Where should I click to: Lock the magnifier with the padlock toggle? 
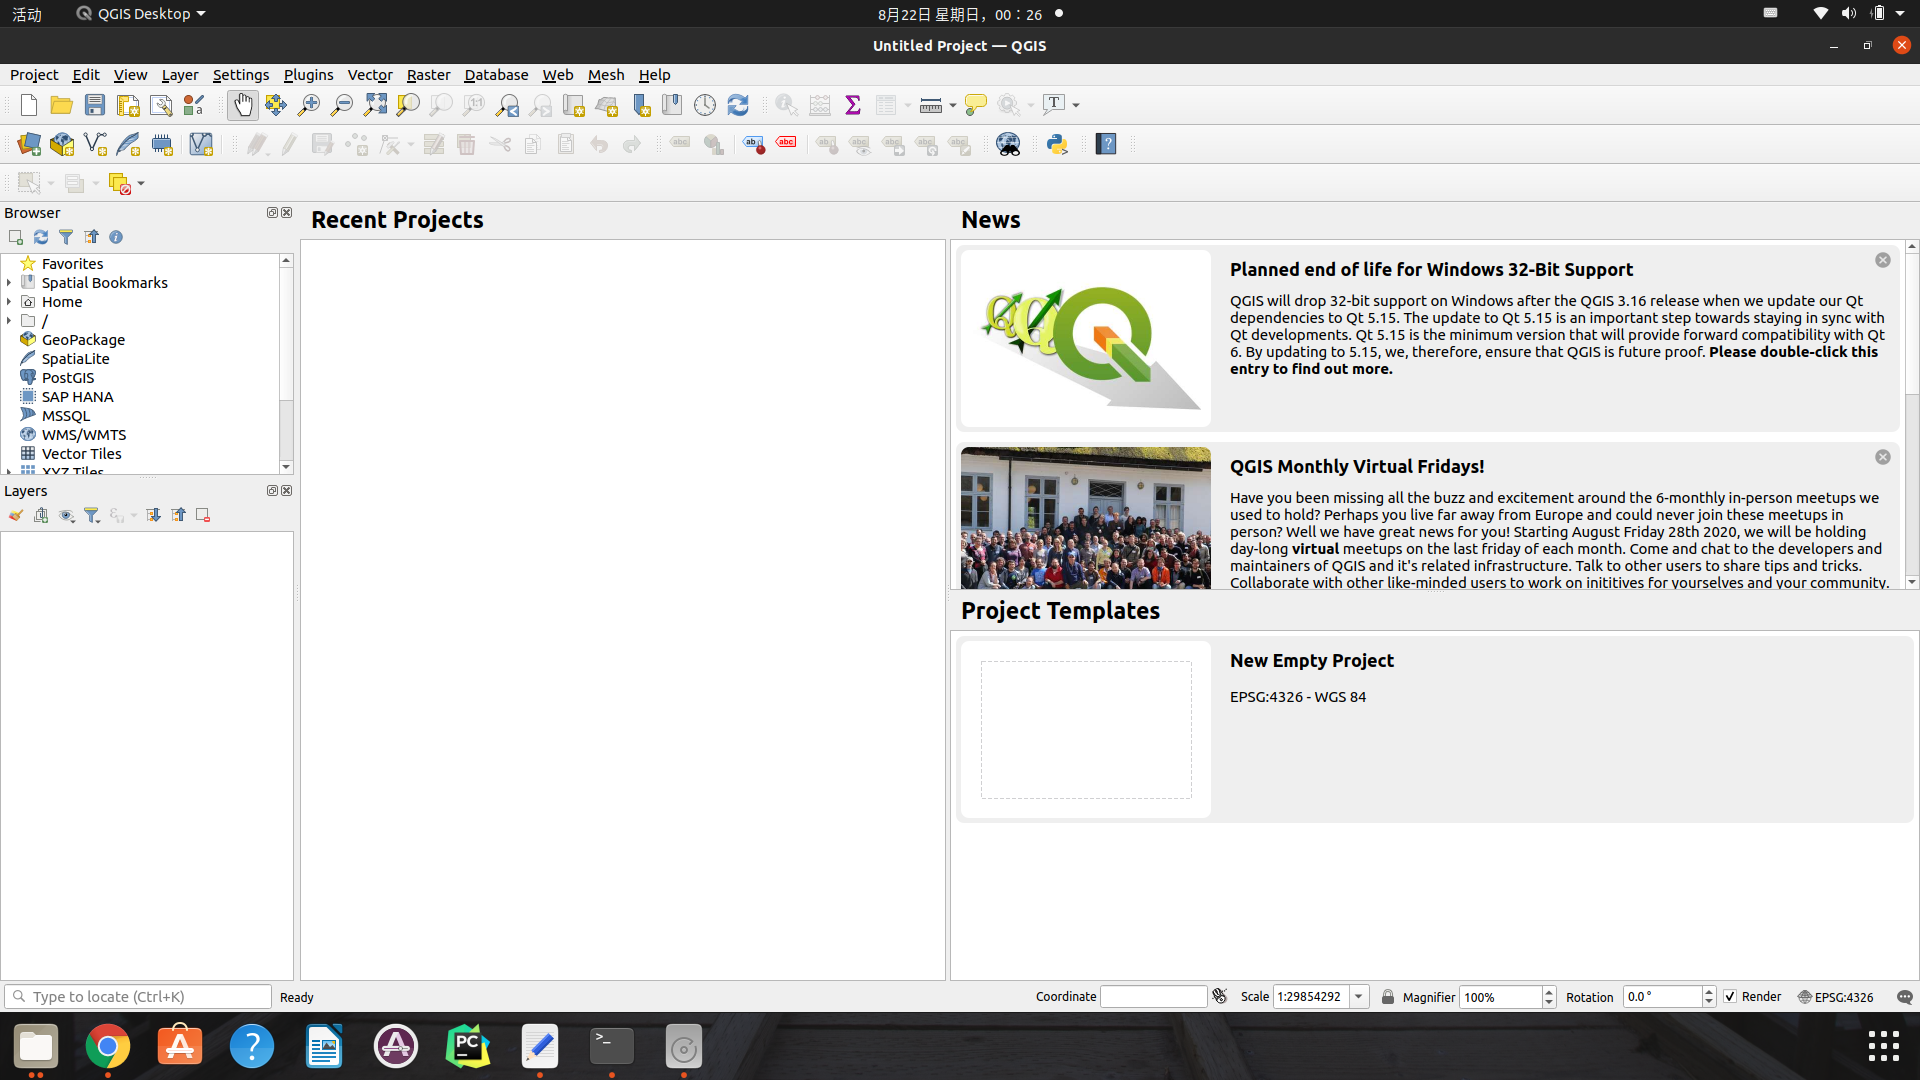(x=1388, y=997)
